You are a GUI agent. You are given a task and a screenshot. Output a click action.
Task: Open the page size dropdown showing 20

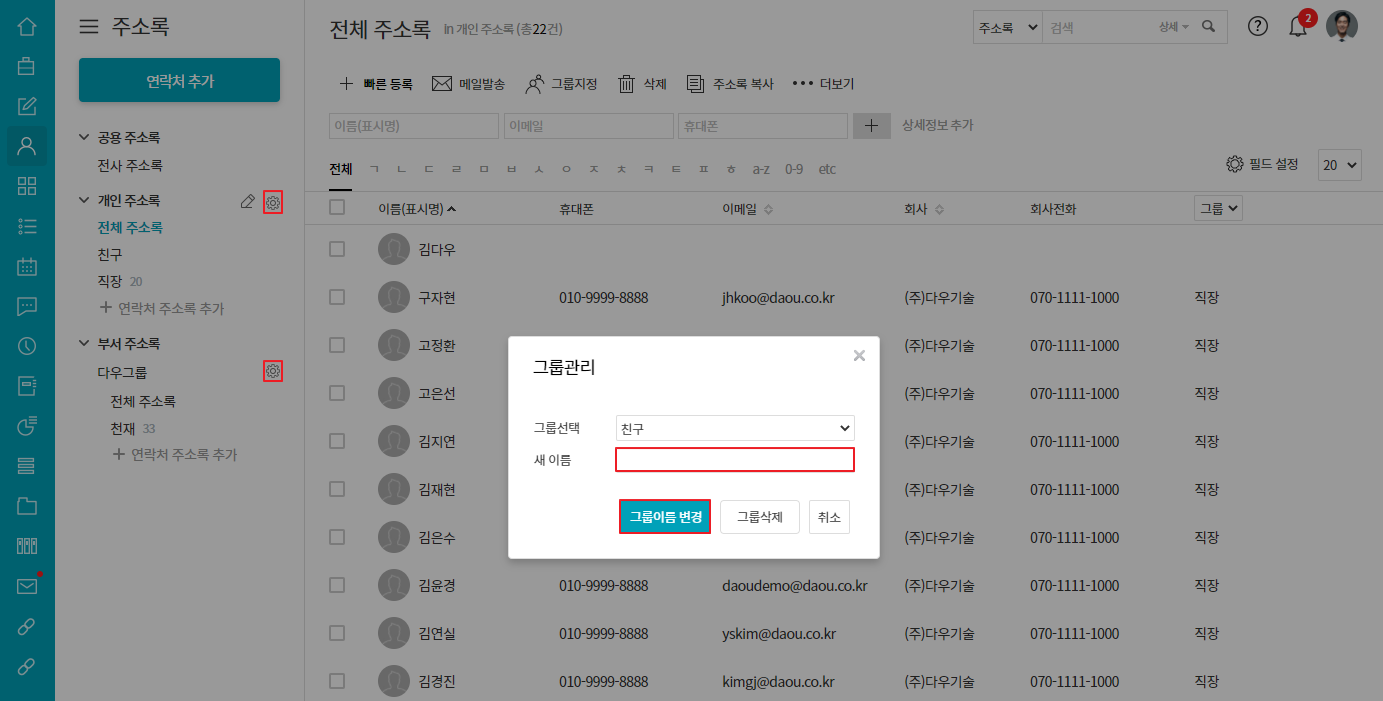click(x=1340, y=166)
